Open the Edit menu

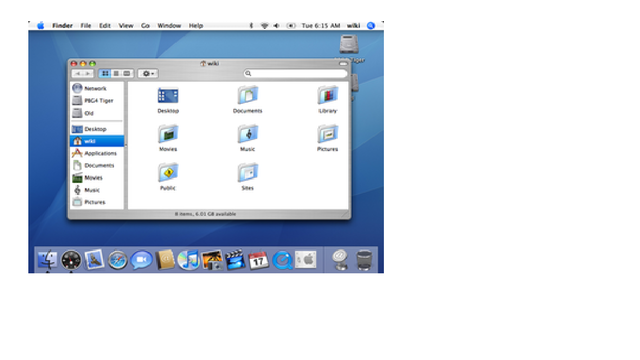click(x=105, y=26)
